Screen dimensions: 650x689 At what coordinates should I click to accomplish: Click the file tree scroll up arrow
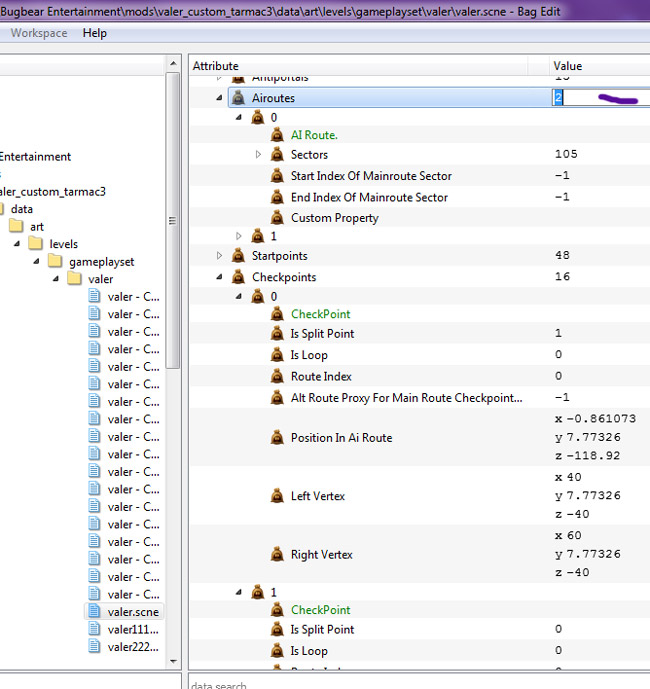click(x=173, y=64)
